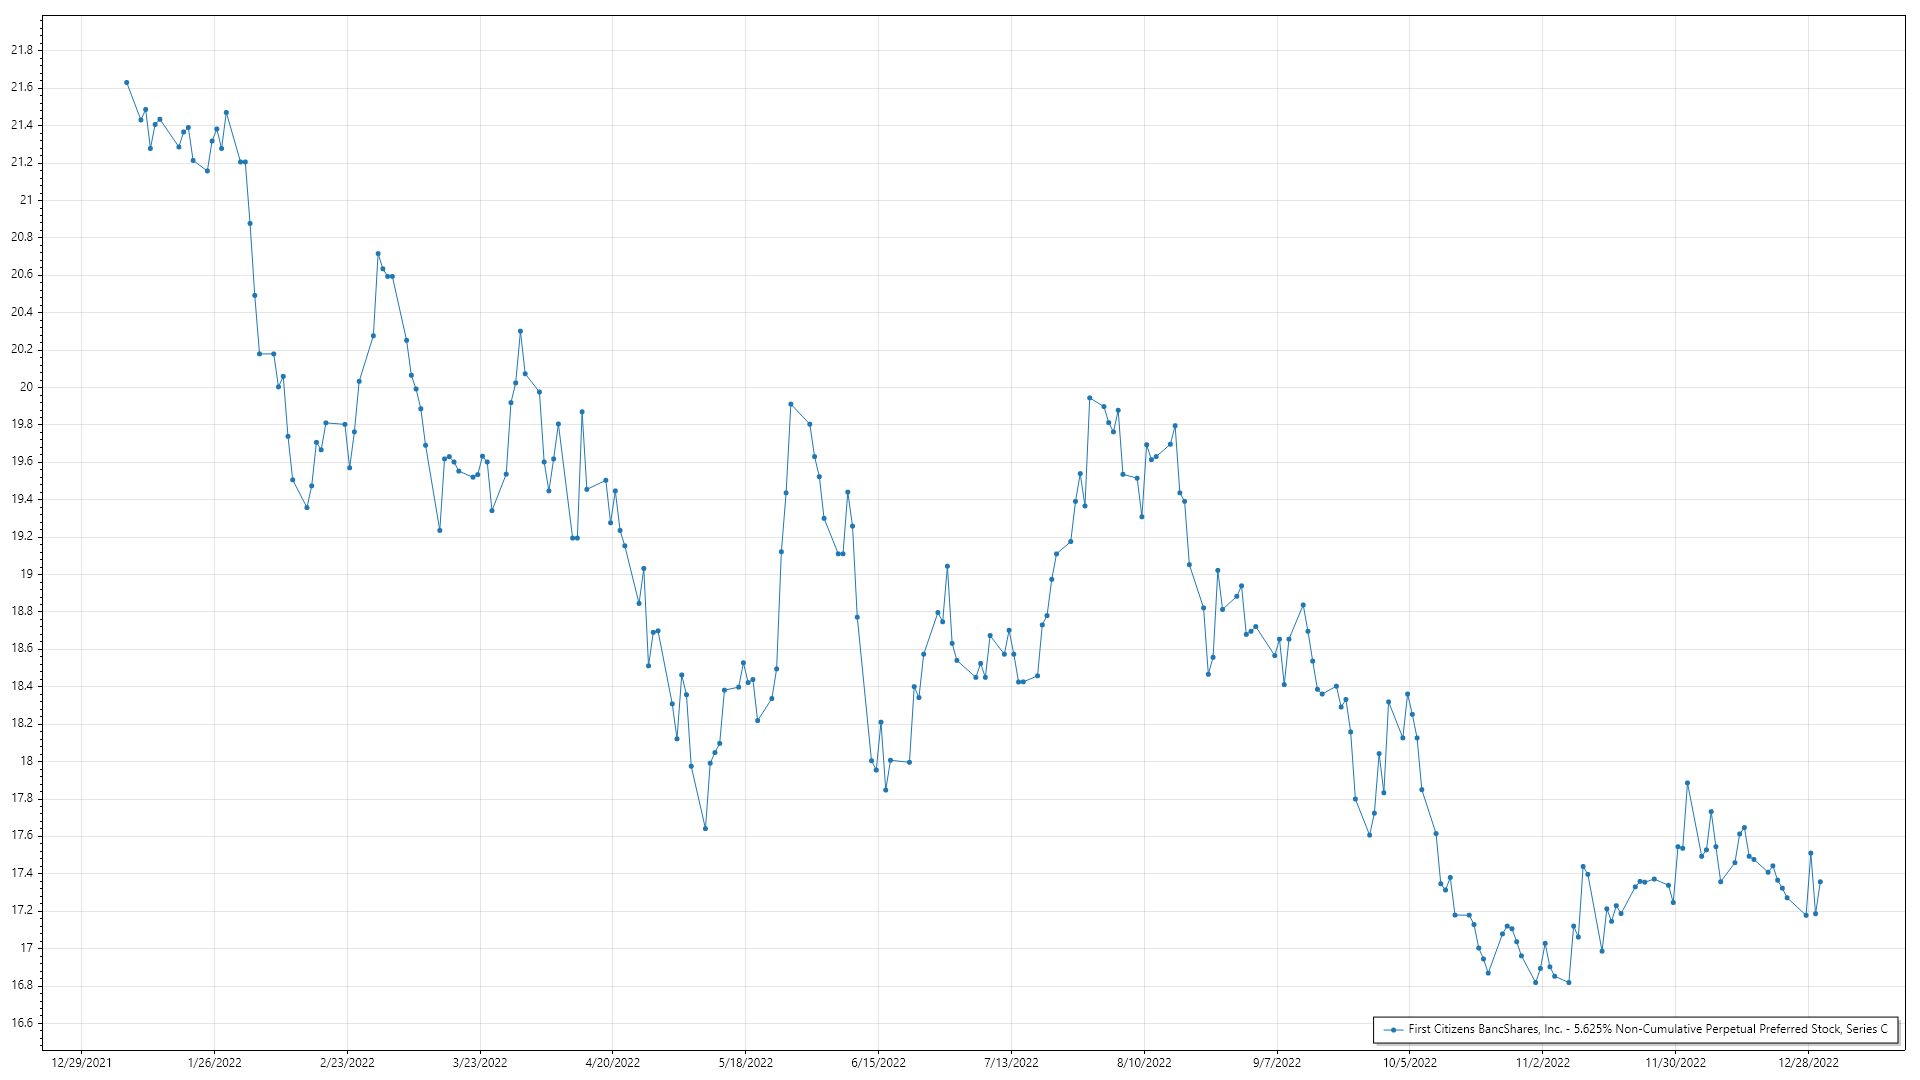Image resolution: width=1920 pixels, height=1080 pixels.
Task: Click the 12/28/2022 x-axis date label
Action: (1808, 1063)
